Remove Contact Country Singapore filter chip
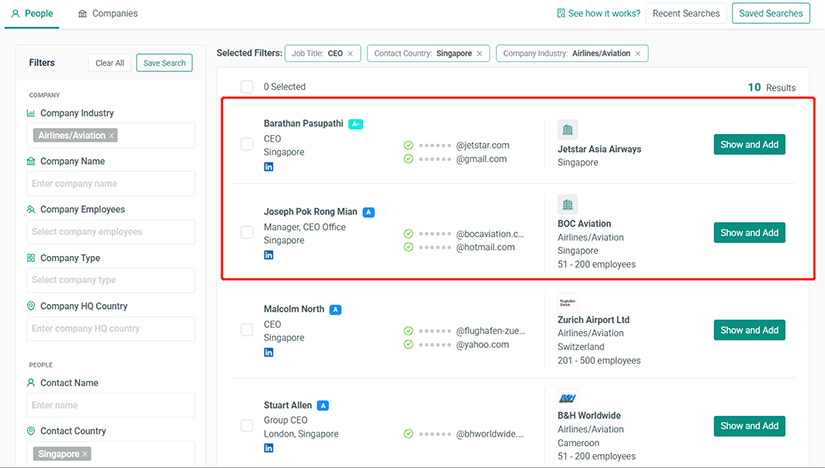The height and width of the screenshot is (468, 825). pos(479,53)
